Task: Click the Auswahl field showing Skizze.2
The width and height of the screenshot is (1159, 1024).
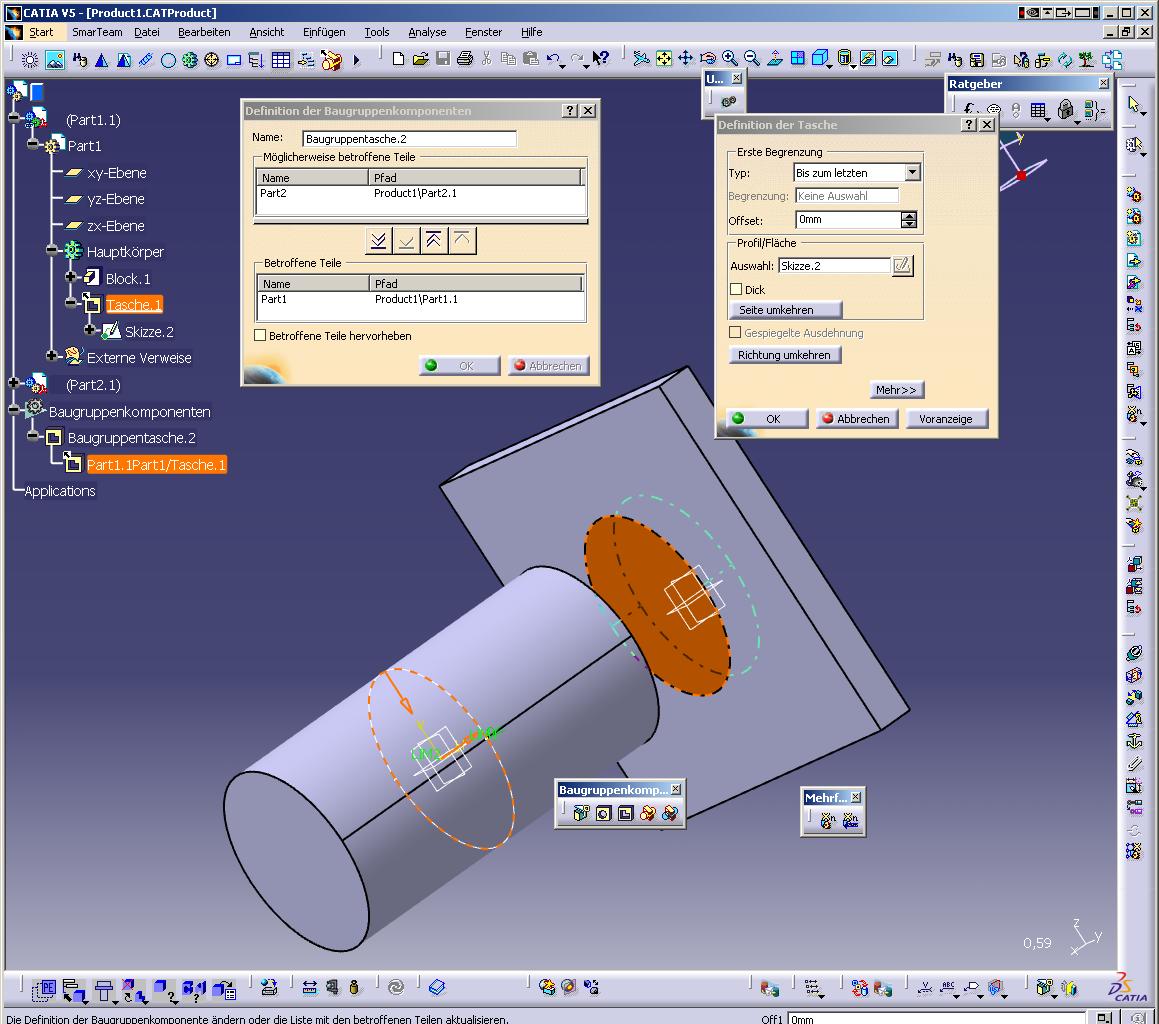Action: (835, 265)
